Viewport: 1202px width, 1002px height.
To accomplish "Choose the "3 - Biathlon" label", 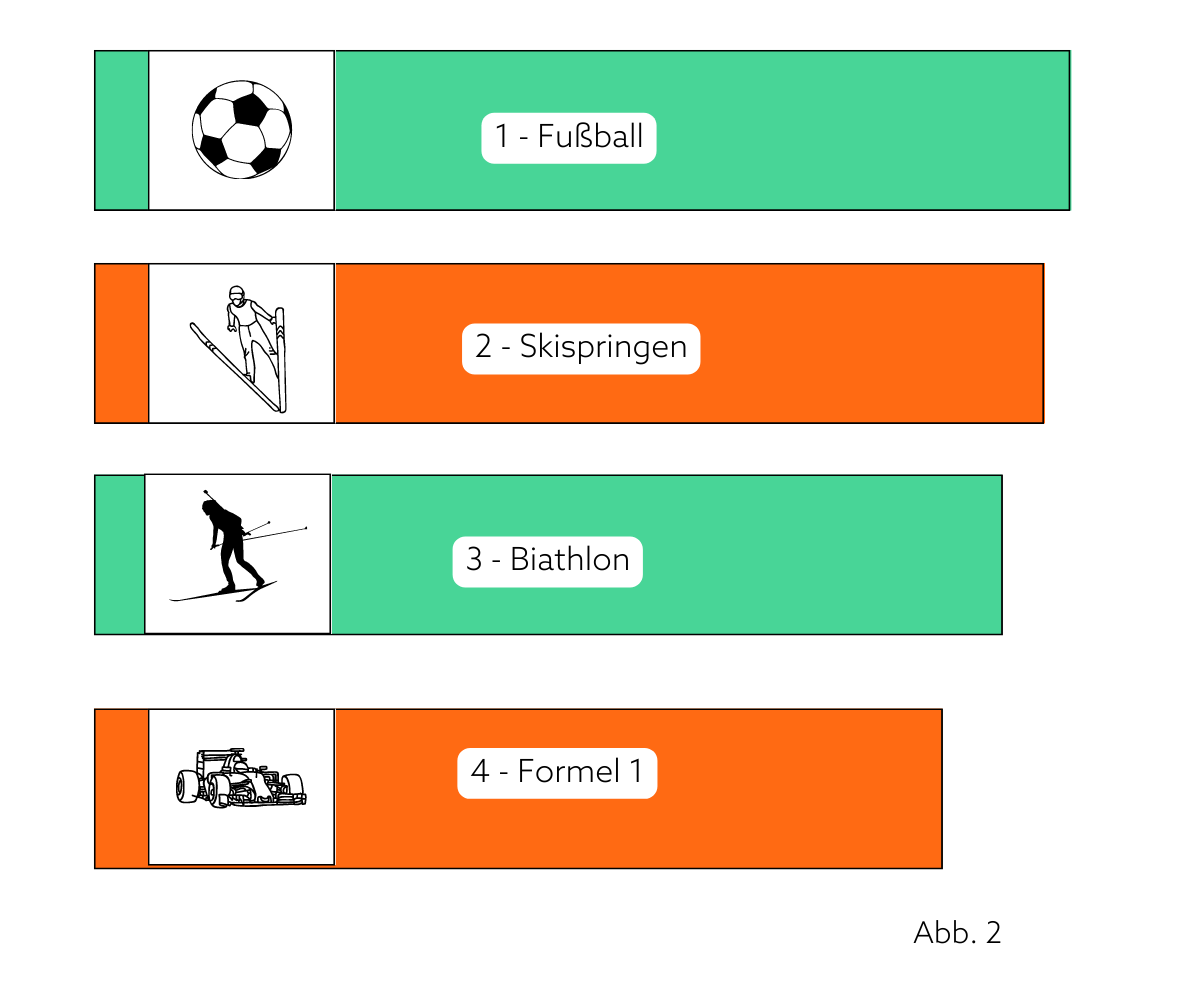I will coord(547,561).
